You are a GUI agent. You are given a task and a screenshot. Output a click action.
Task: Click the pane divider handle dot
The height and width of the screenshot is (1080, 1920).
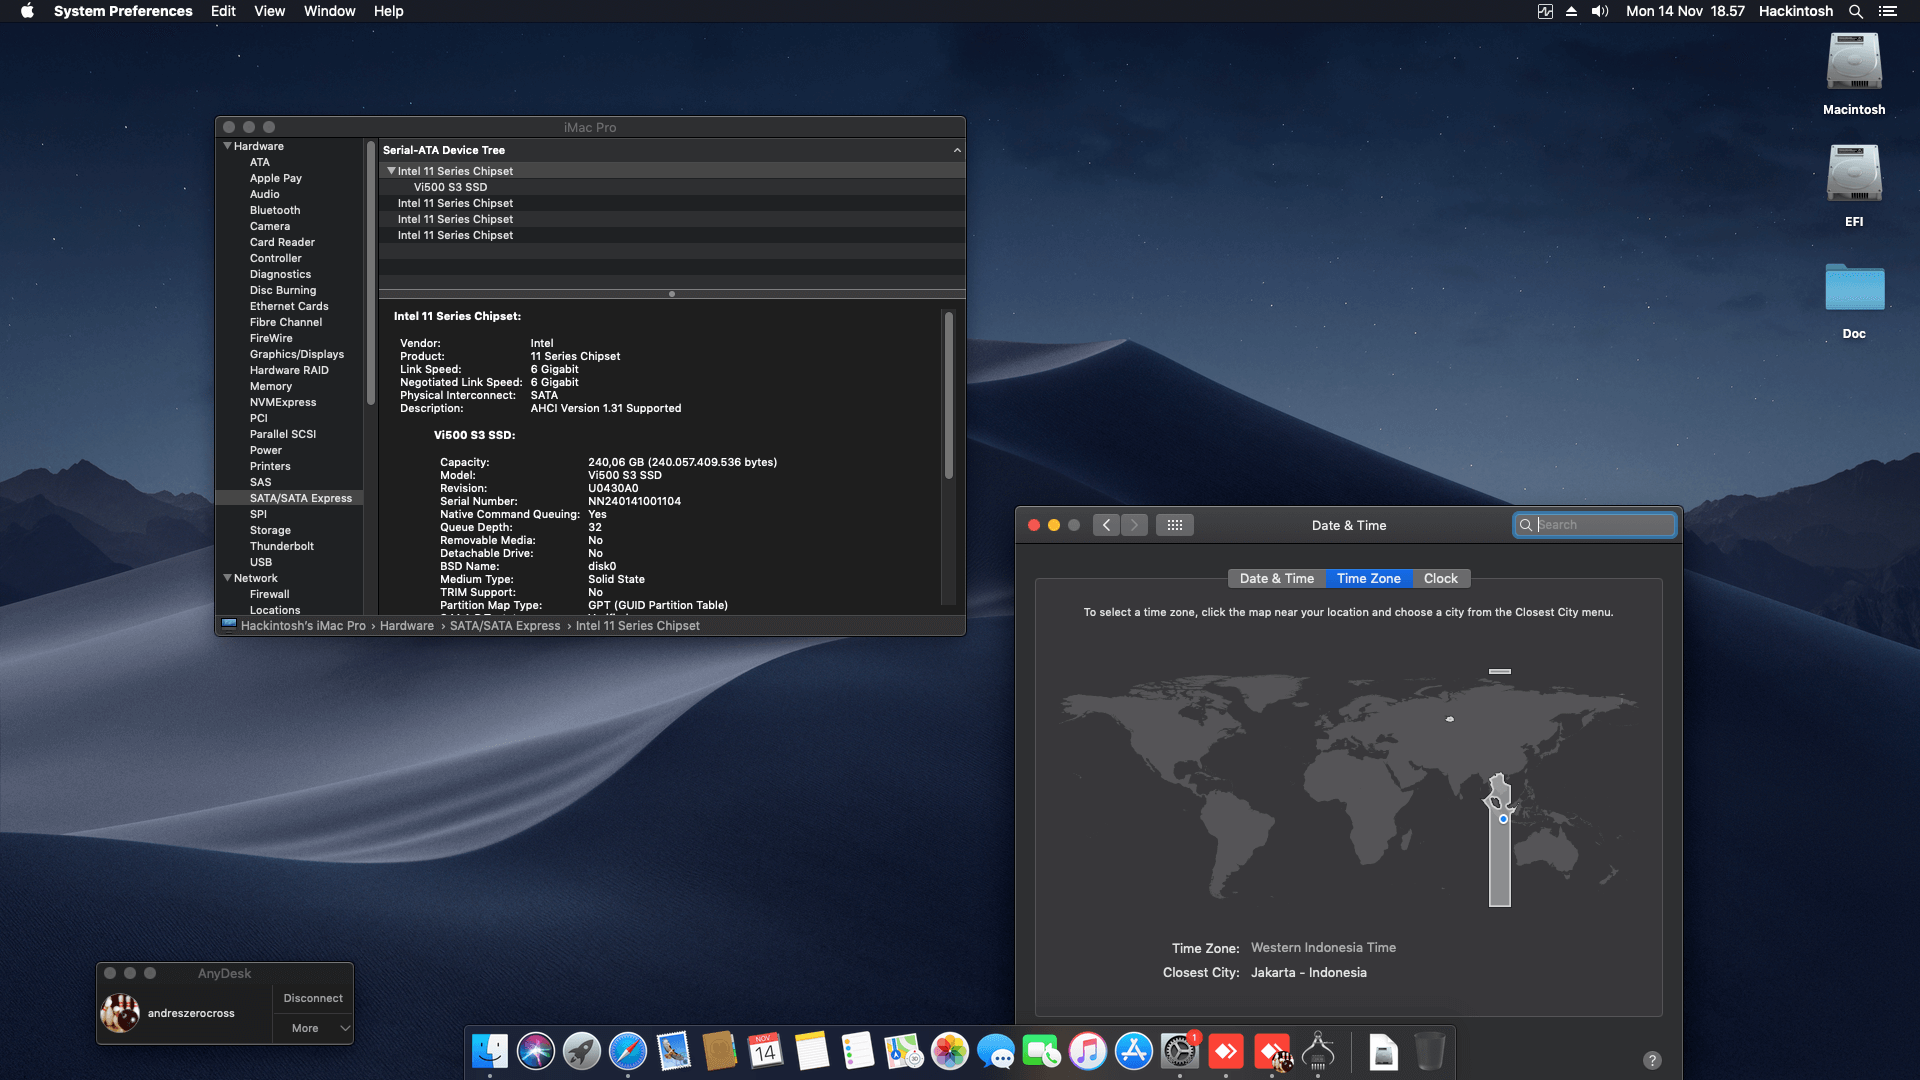point(672,294)
